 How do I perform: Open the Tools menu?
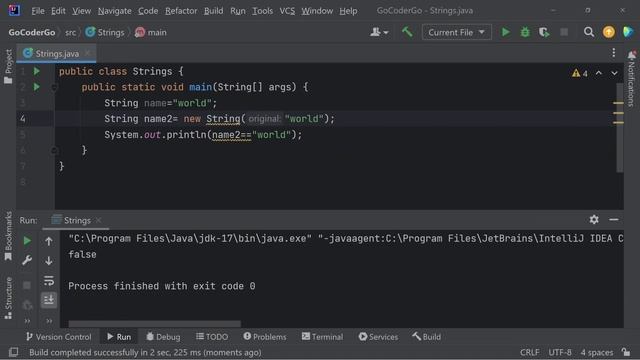click(262, 11)
